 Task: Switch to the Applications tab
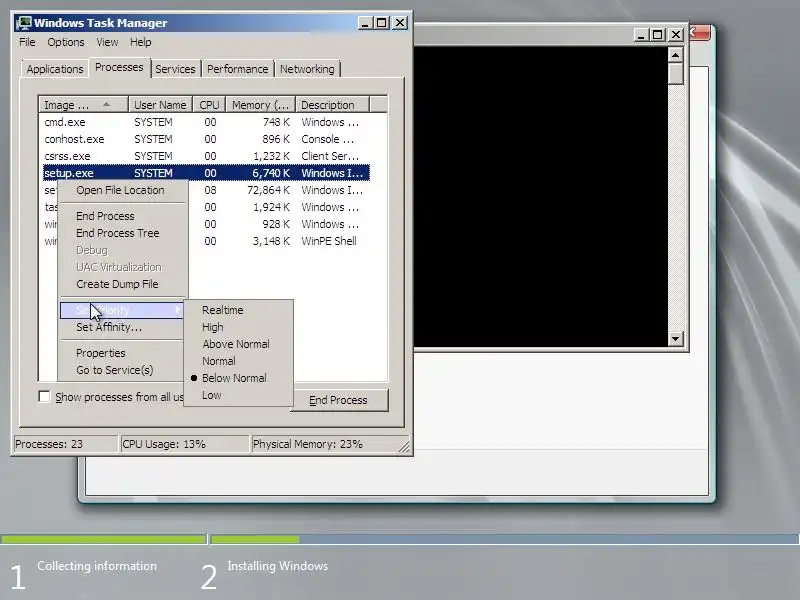click(x=55, y=69)
